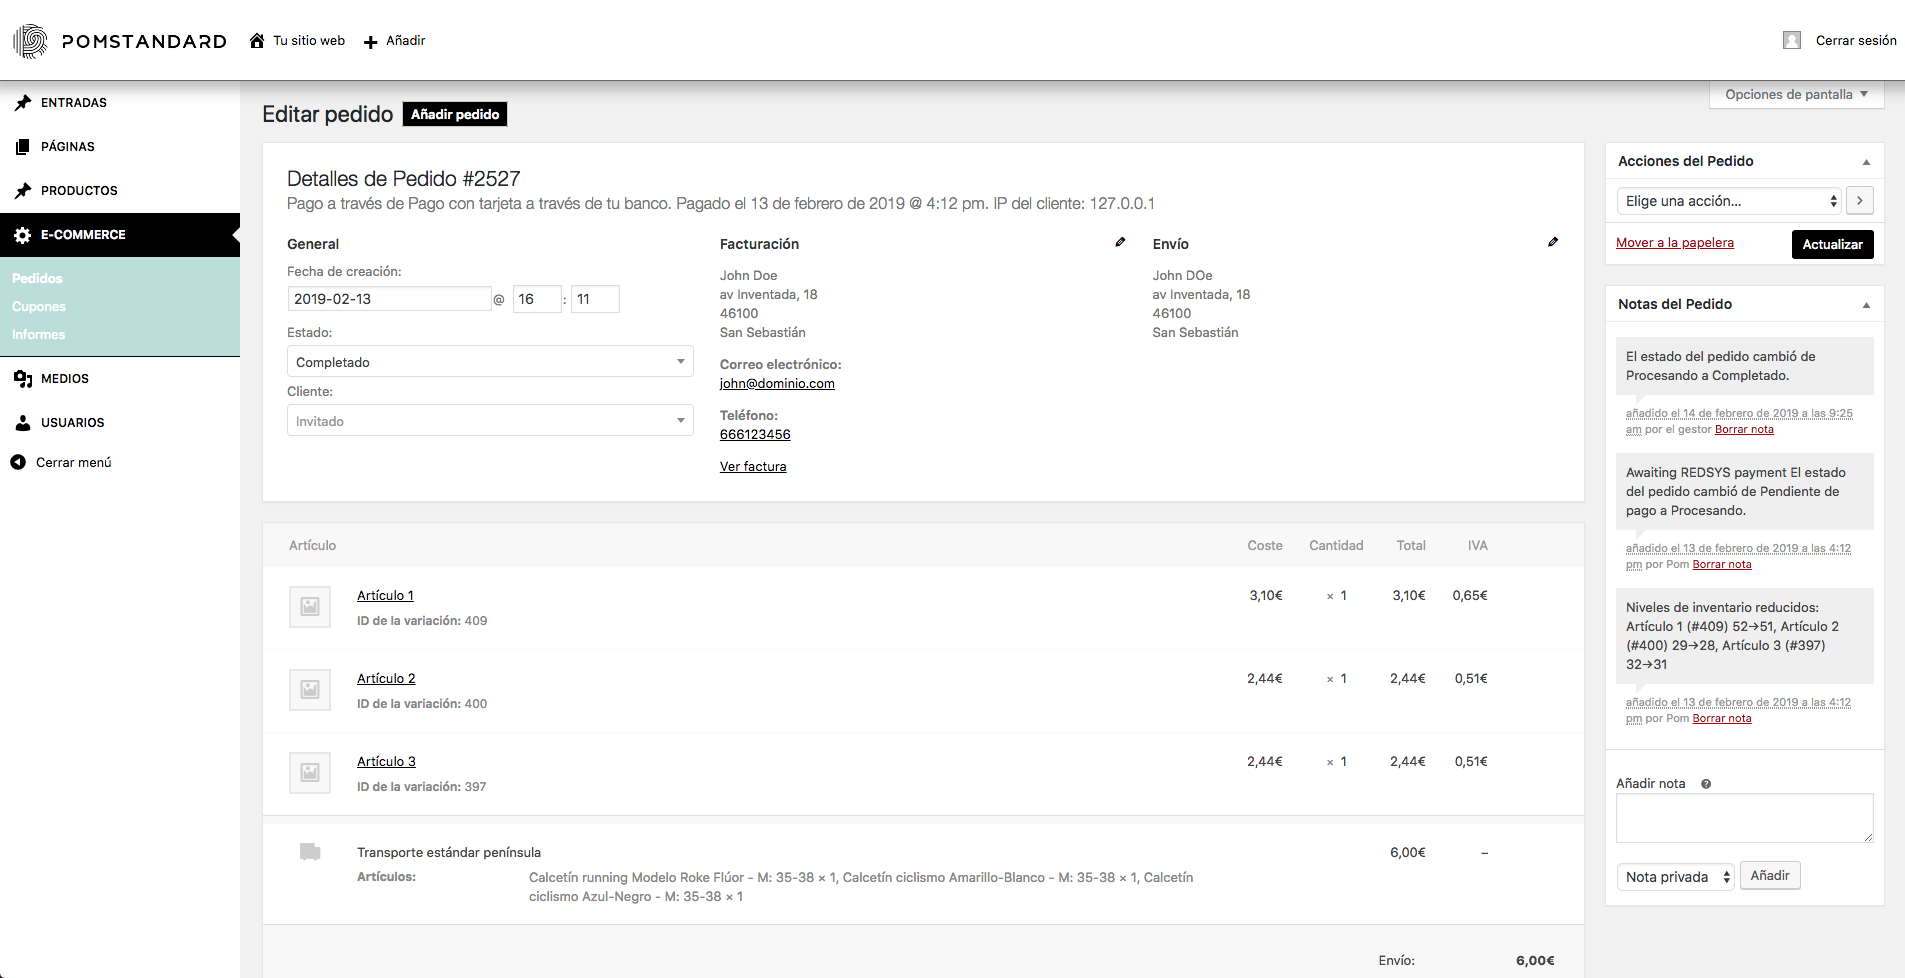The width and height of the screenshot is (1905, 978).
Task: Click the pencil icon to edit Facturación
Action: [1120, 242]
